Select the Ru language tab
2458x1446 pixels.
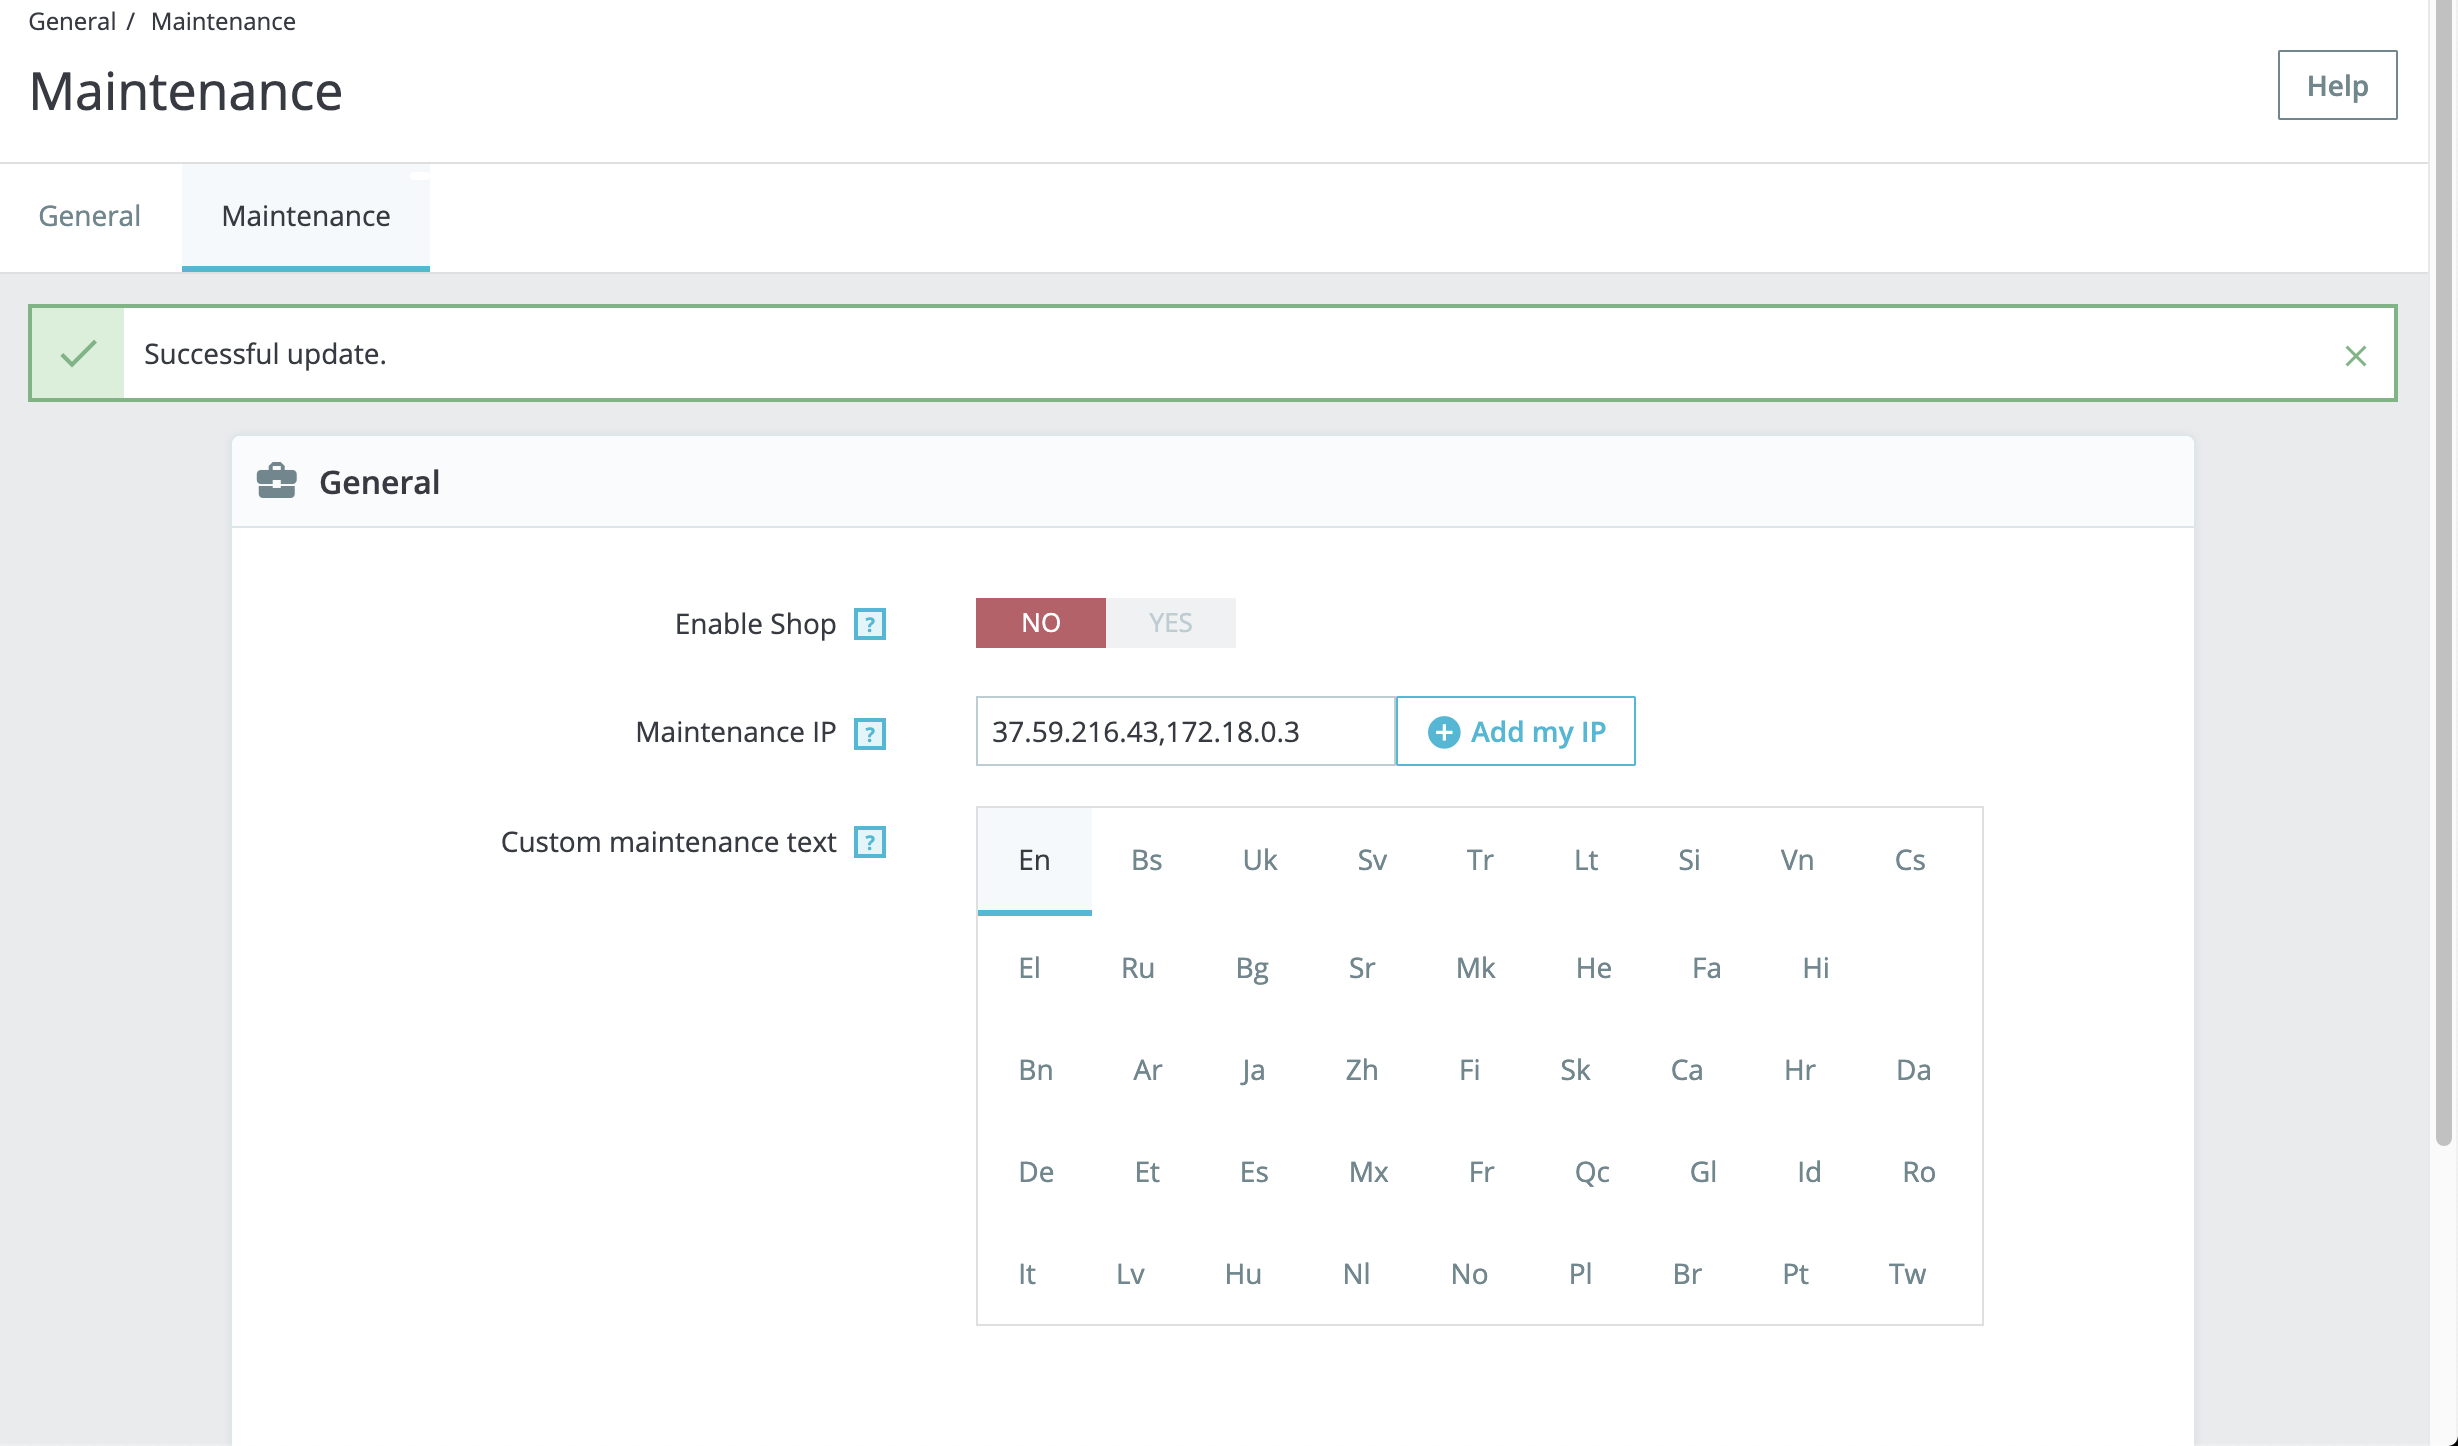point(1138,968)
